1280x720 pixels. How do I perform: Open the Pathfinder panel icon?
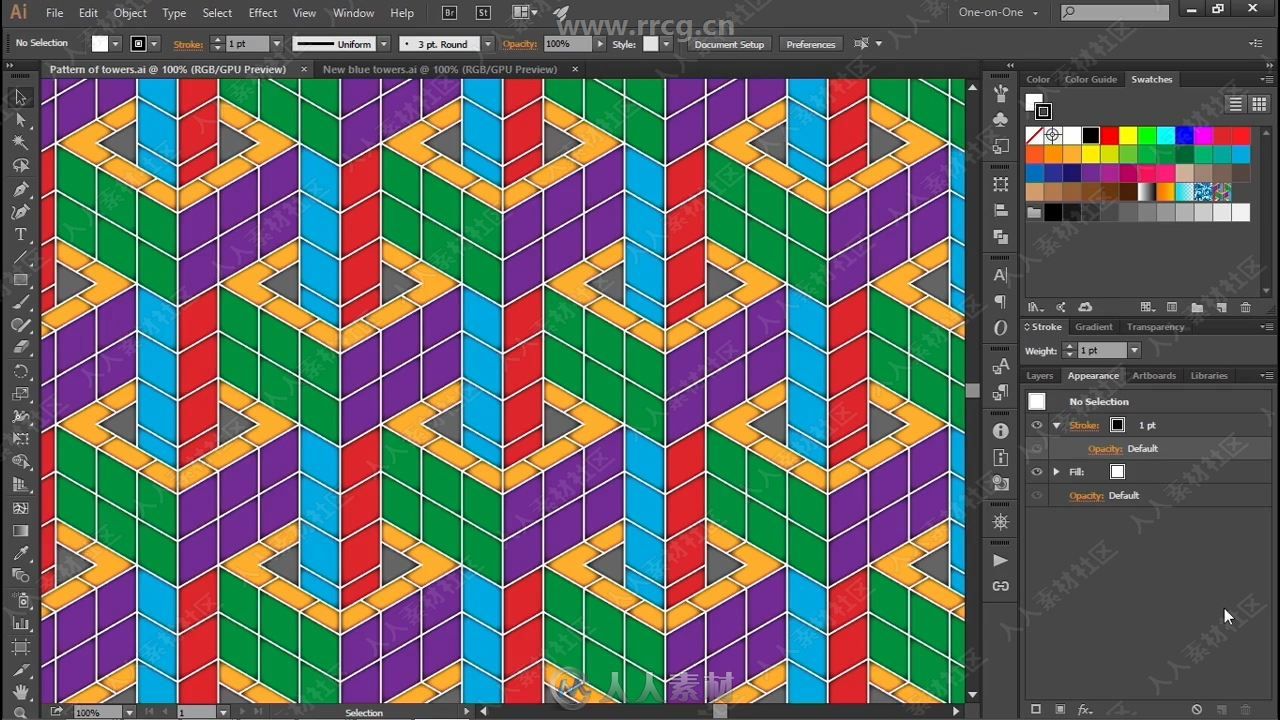point(1001,237)
